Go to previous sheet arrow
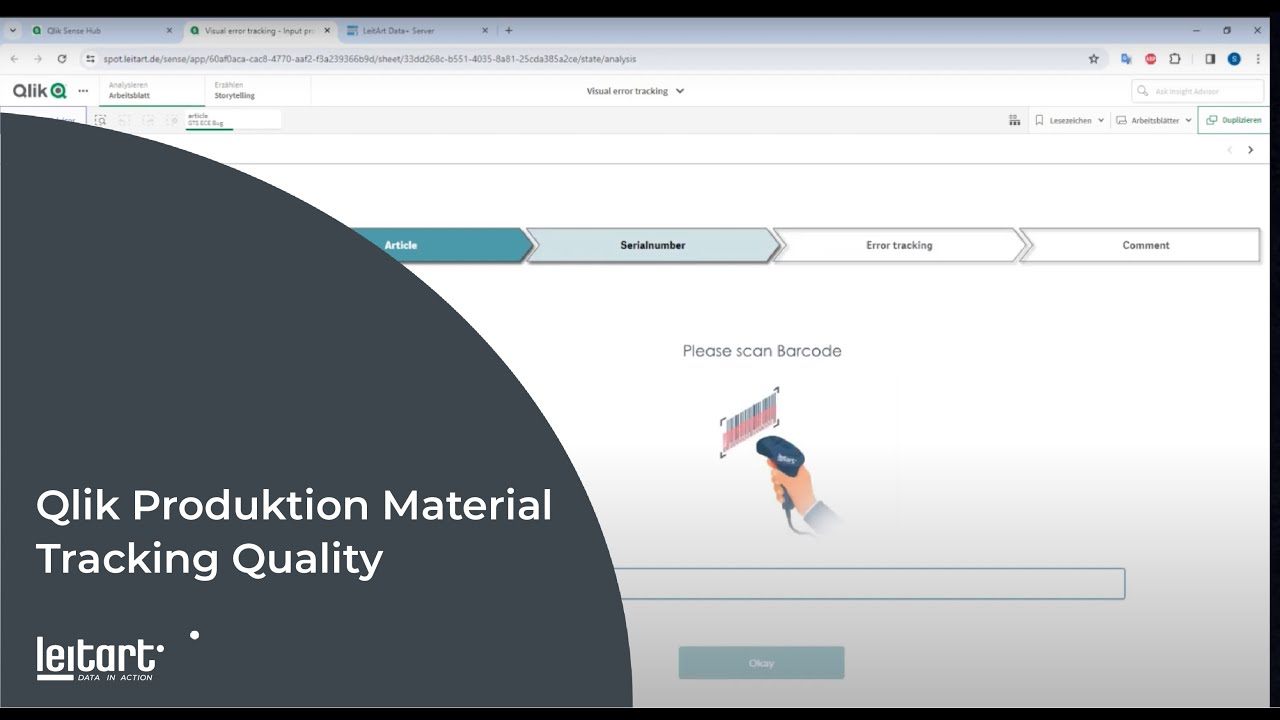The image size is (1280, 720). tap(1230, 150)
